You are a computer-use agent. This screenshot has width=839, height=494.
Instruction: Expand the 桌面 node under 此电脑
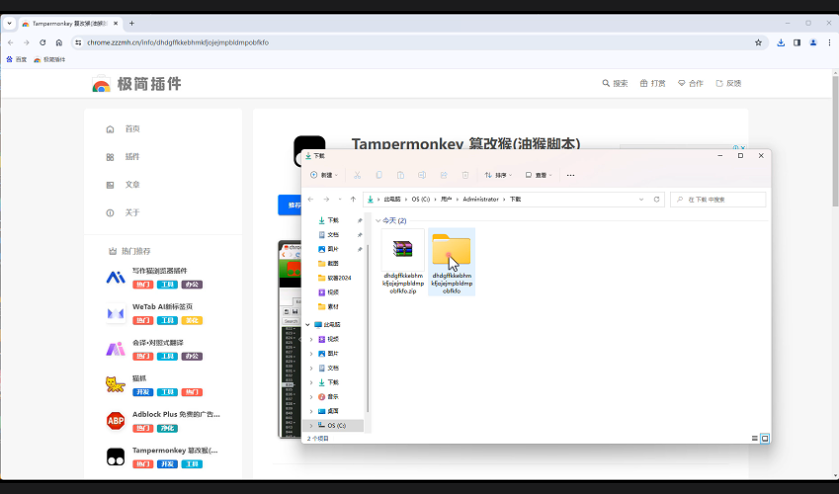click(311, 411)
